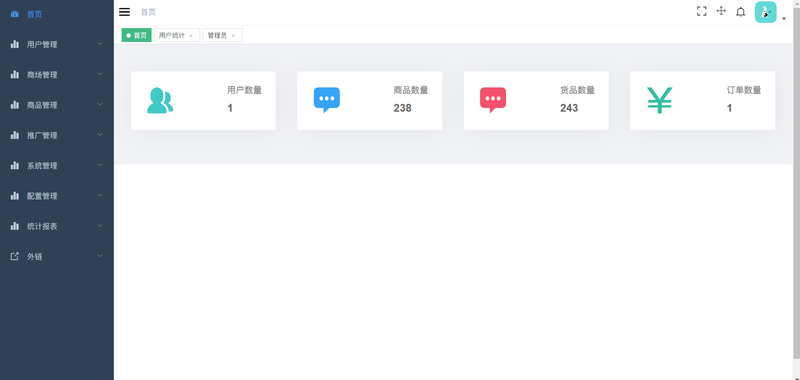This screenshot has width=800, height=380.
Task: Click the value 238 in 商品数量 card
Action: click(x=403, y=108)
